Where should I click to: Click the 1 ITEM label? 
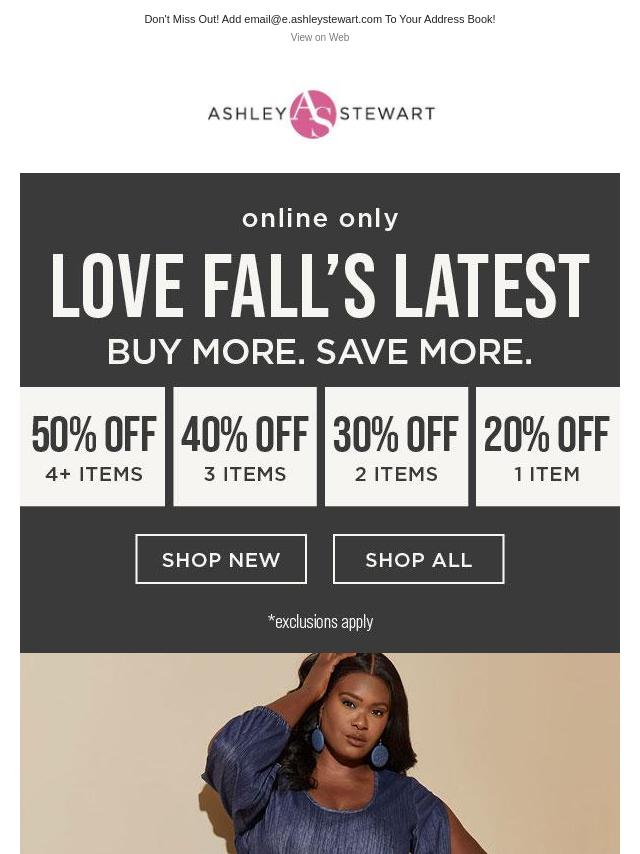click(547, 474)
